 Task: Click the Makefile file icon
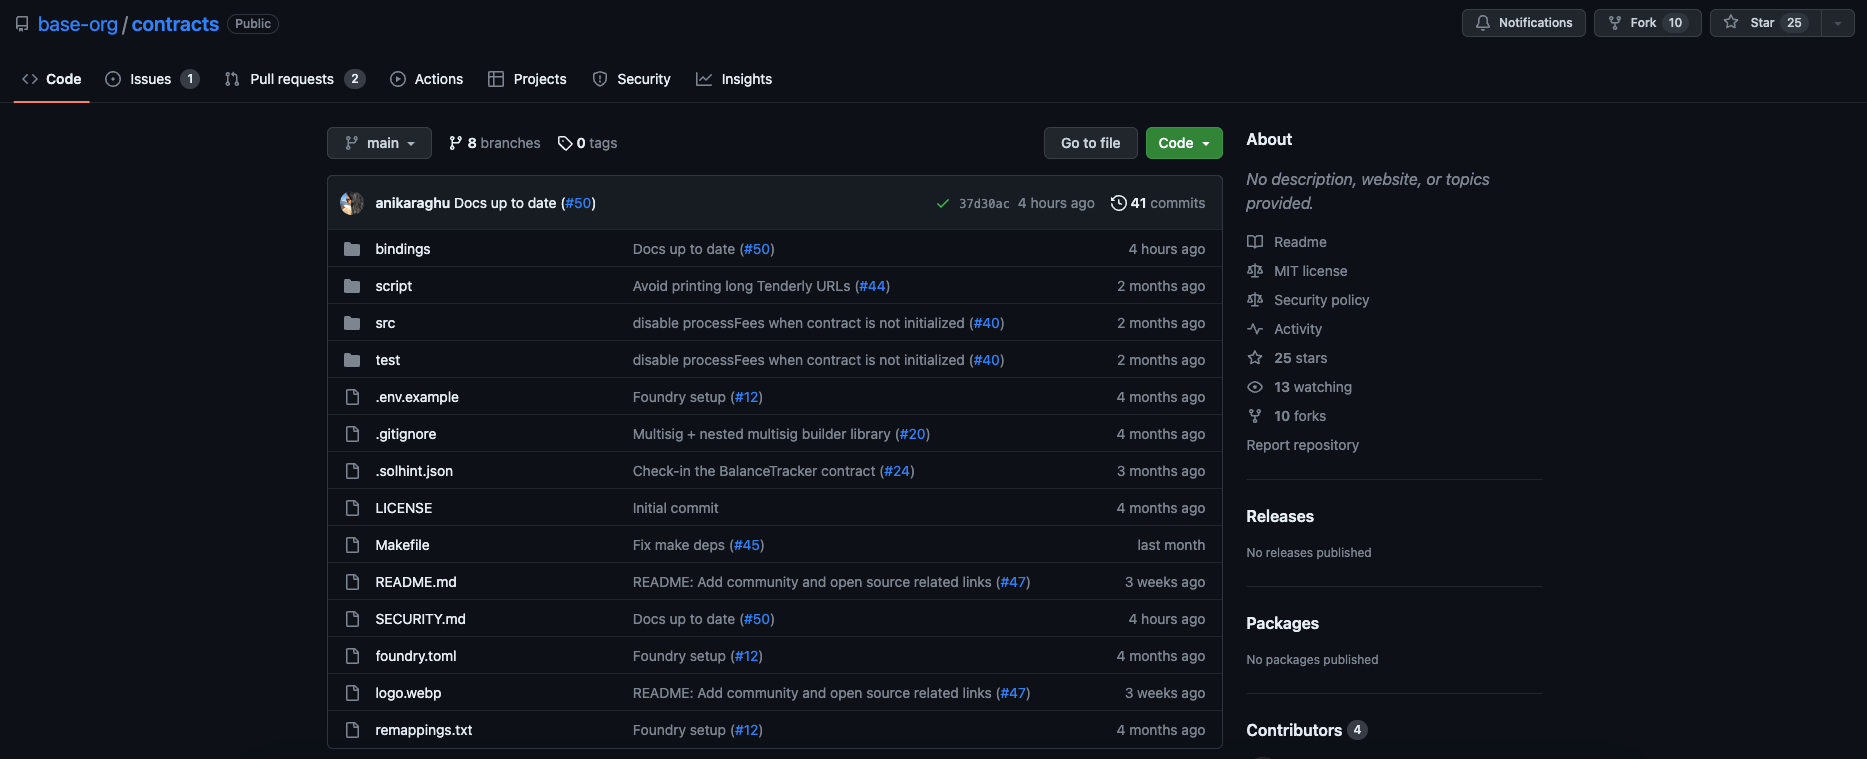tap(352, 545)
